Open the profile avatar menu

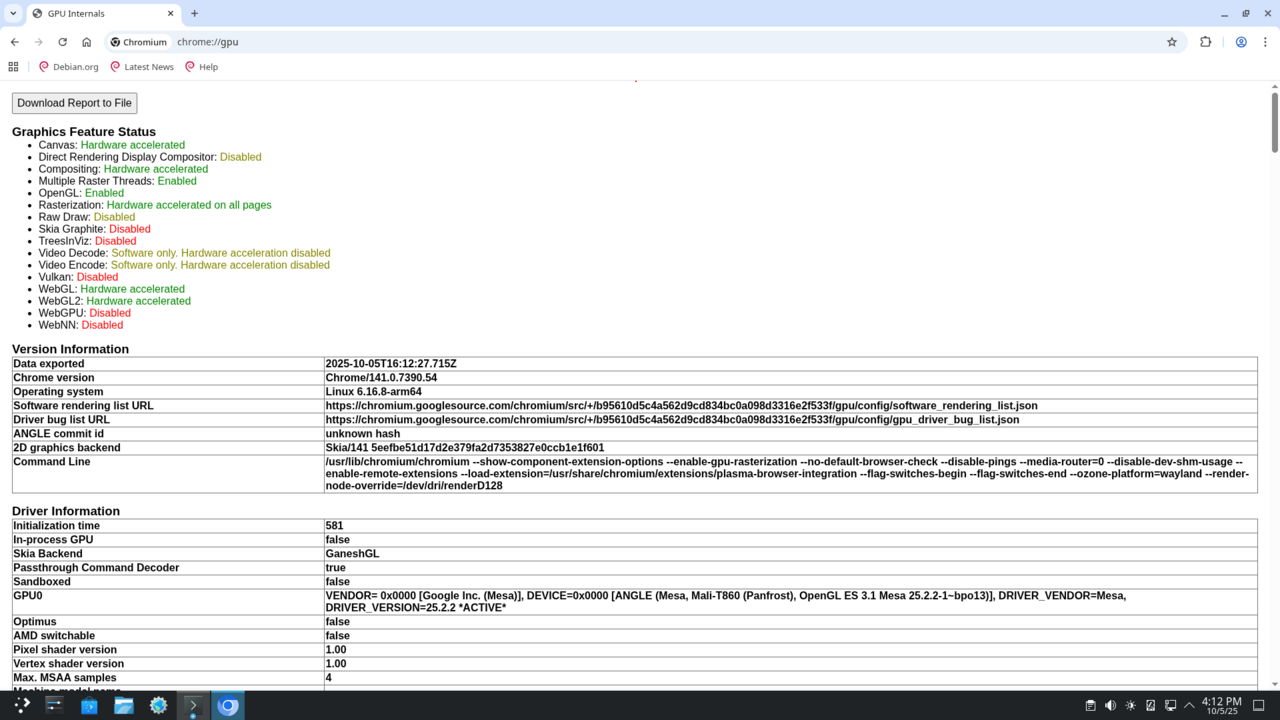(1241, 42)
